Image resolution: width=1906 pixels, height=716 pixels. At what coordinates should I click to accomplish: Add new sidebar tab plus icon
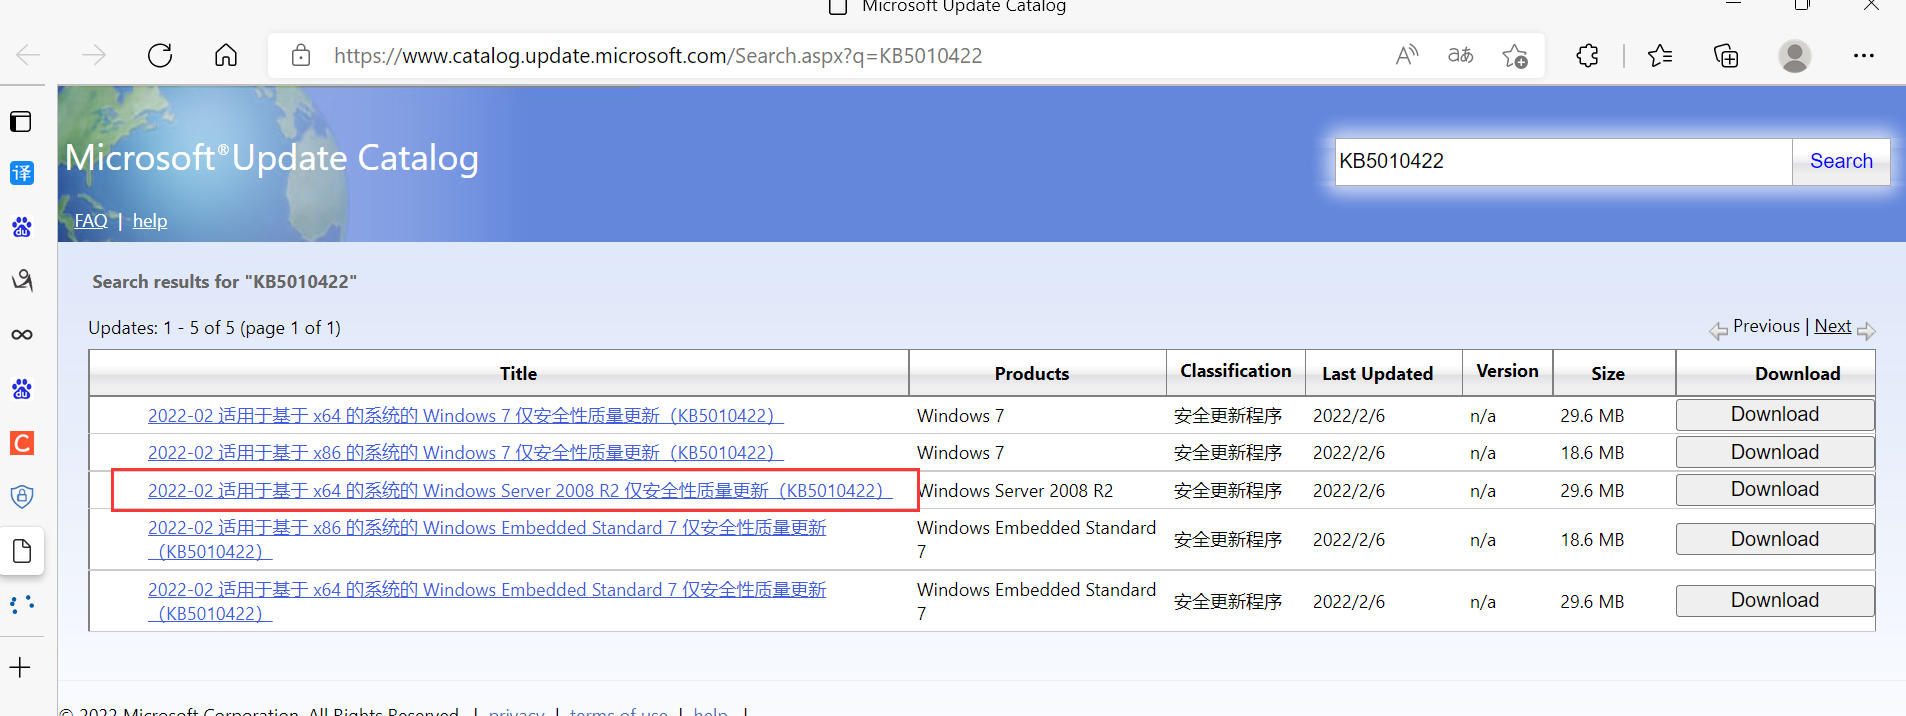21,667
